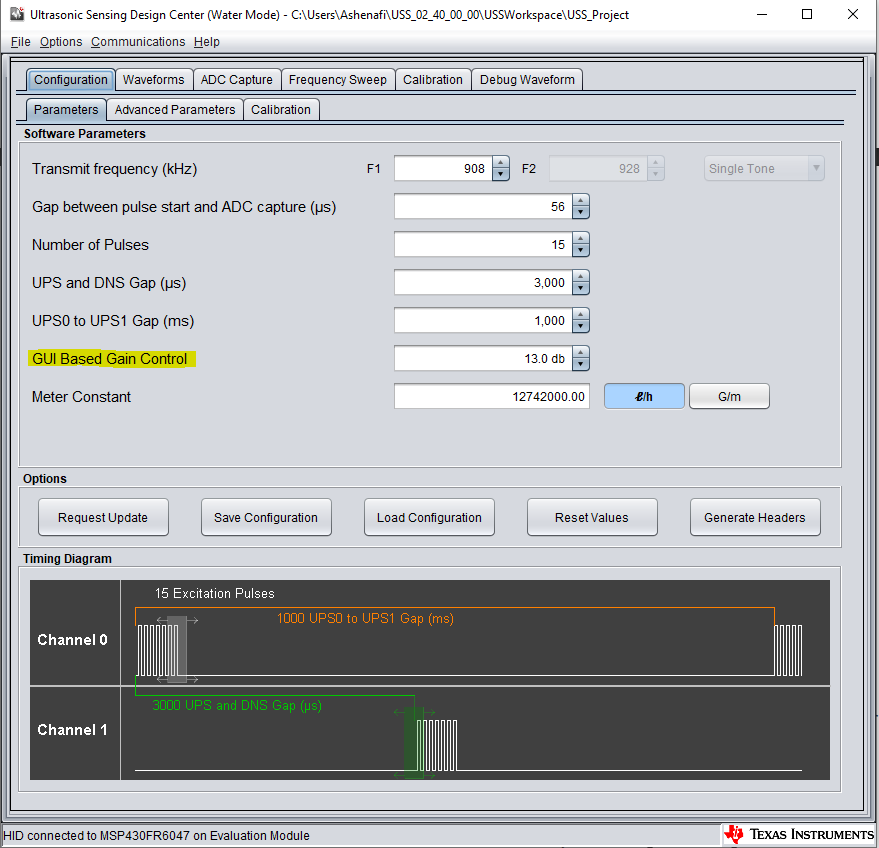Open the File menu
The image size is (879, 848).
pos(21,42)
